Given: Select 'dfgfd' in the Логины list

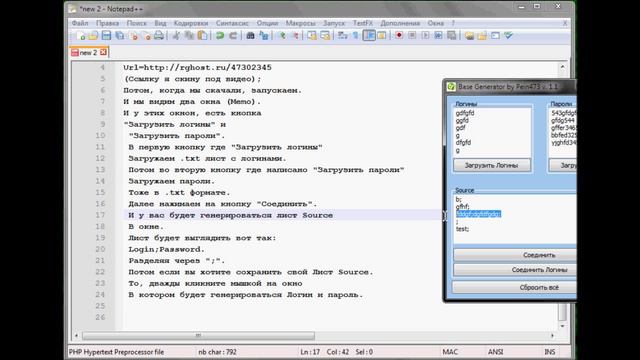Looking at the screenshot, I should click(x=463, y=142).
